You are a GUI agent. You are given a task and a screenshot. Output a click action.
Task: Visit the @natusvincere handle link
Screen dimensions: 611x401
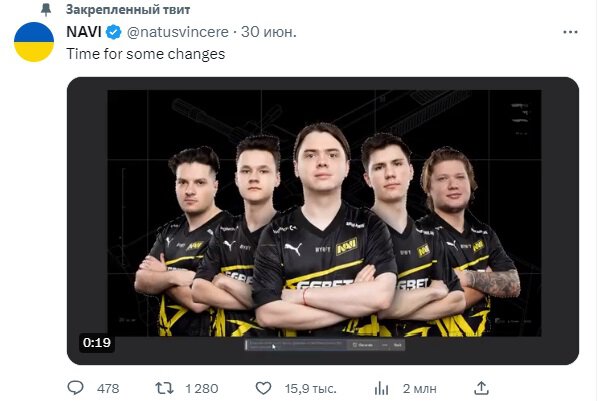point(178,32)
